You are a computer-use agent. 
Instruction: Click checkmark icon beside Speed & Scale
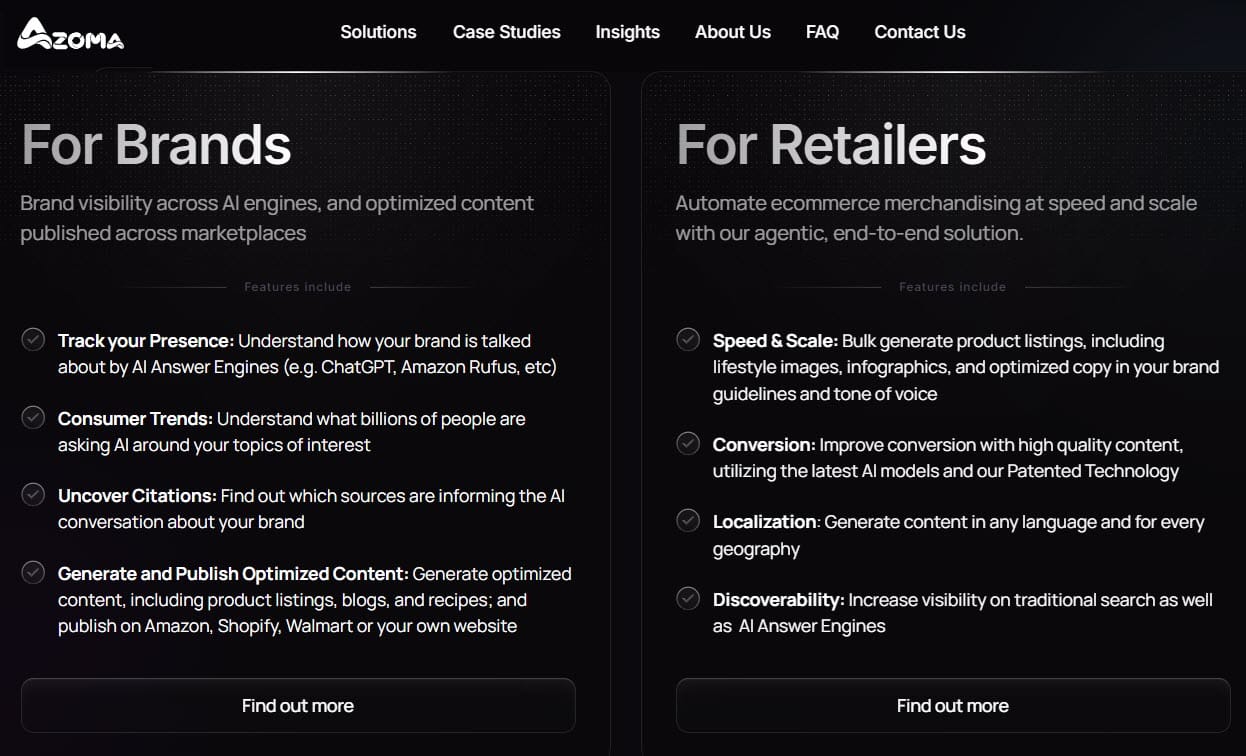pos(688,340)
